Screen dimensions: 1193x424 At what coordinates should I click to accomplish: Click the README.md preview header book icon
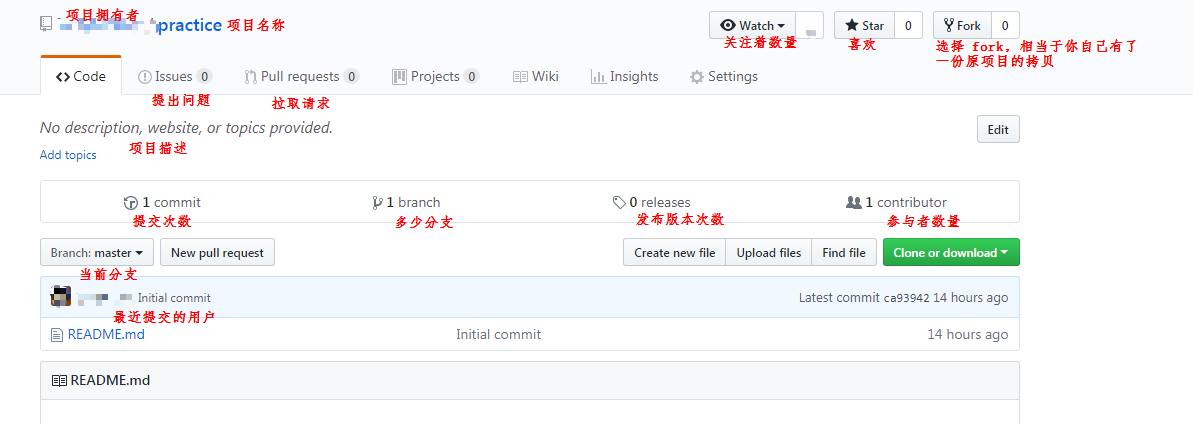click(59, 381)
